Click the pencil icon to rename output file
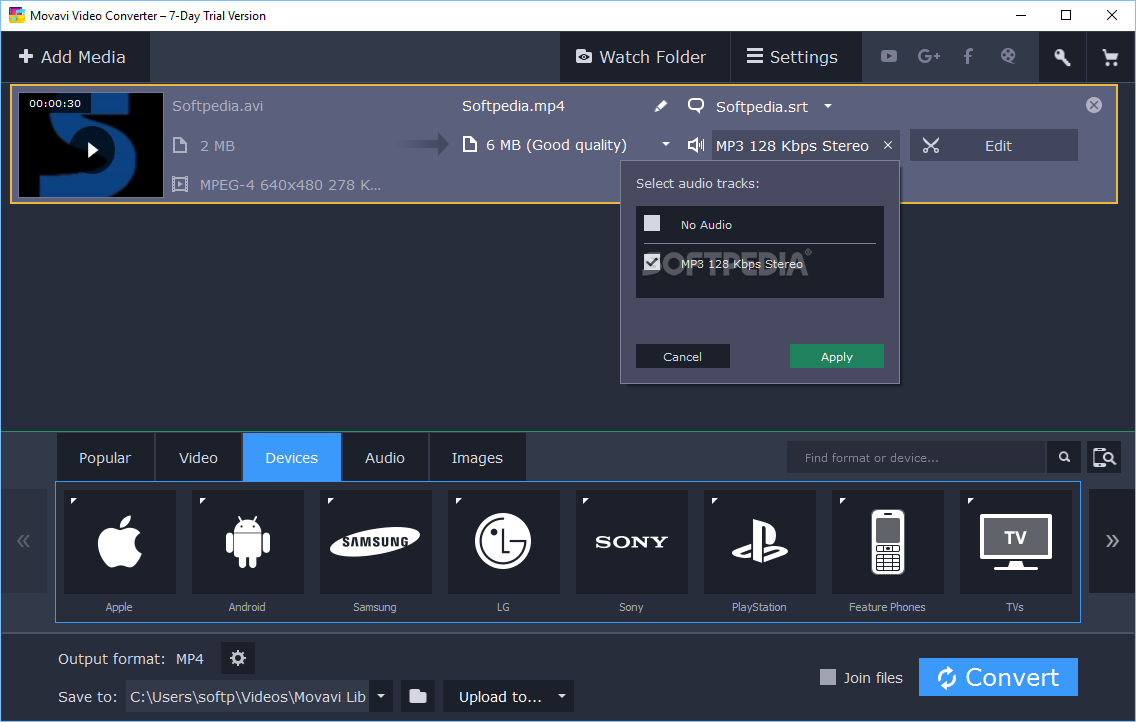The width and height of the screenshot is (1136, 722). coord(660,106)
